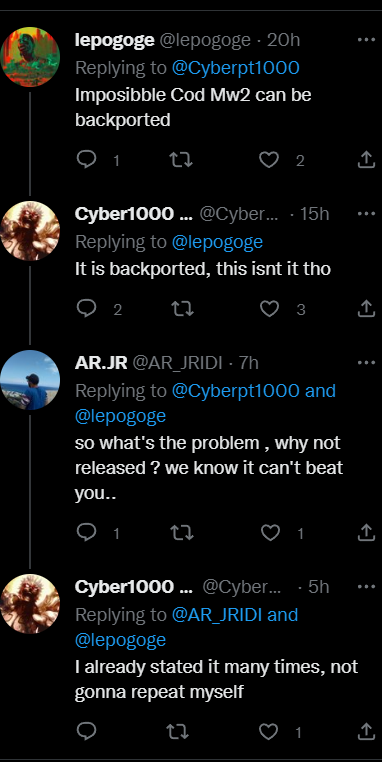Open lepogoge's profile avatar

pos(30,57)
